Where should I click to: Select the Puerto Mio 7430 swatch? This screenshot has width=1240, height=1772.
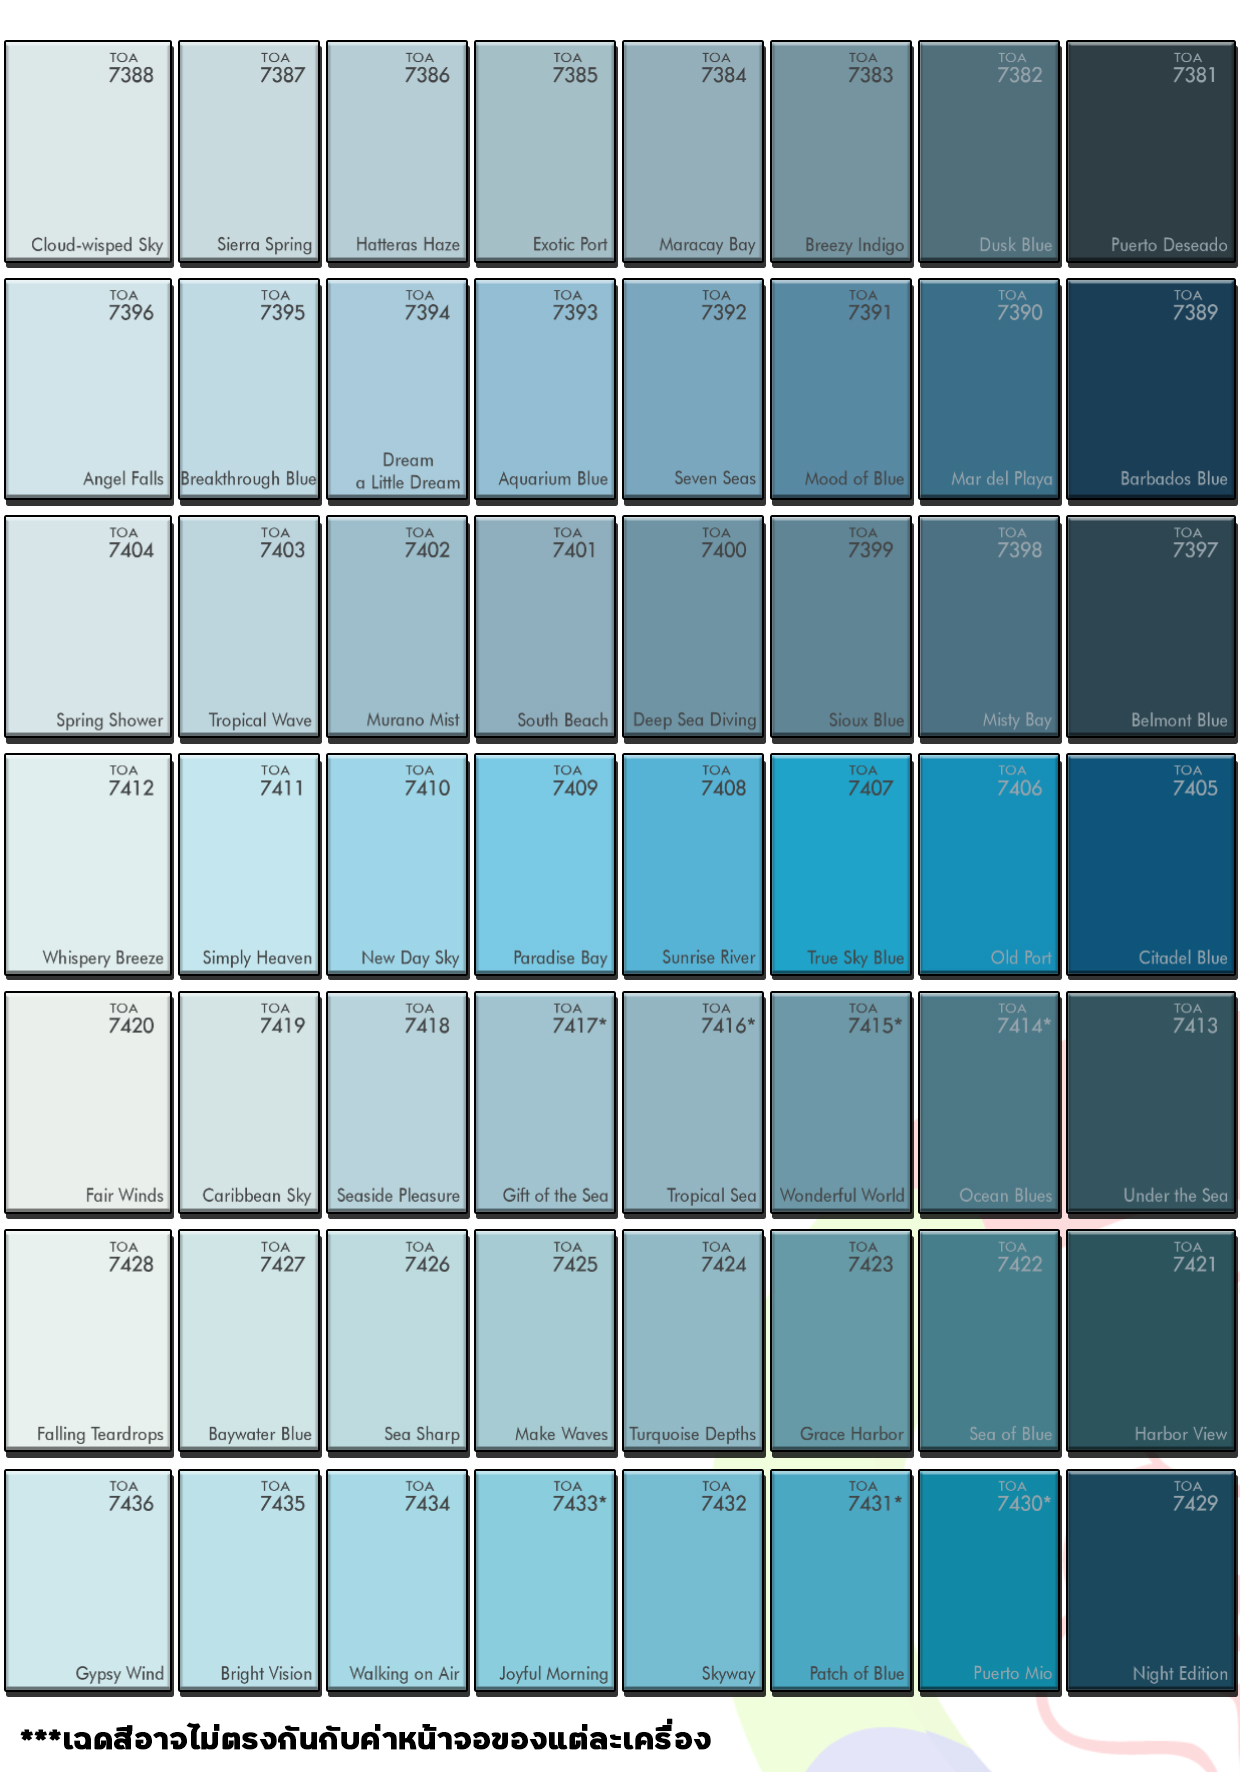click(989, 1581)
